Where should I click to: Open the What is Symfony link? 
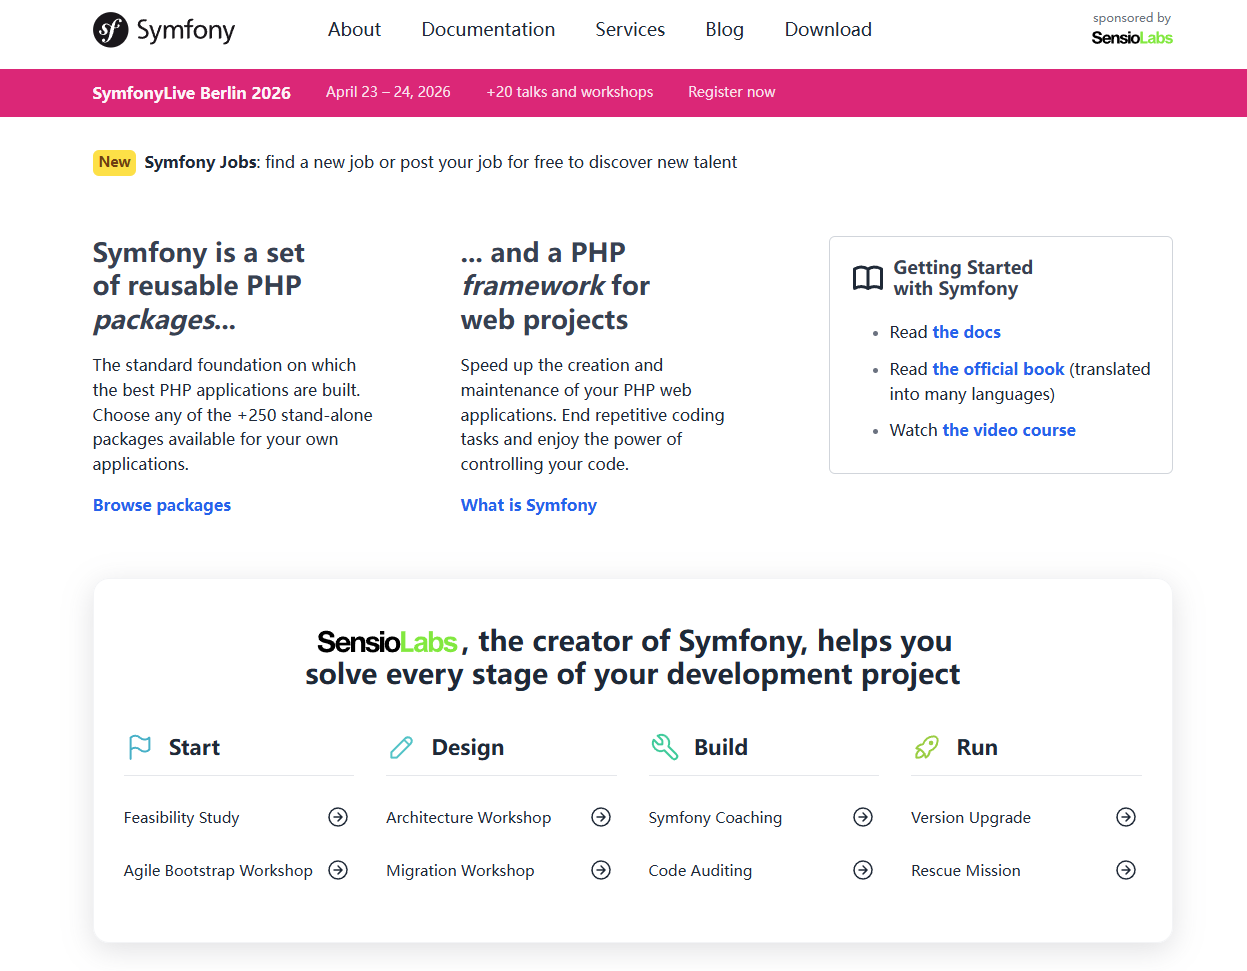[528, 505]
